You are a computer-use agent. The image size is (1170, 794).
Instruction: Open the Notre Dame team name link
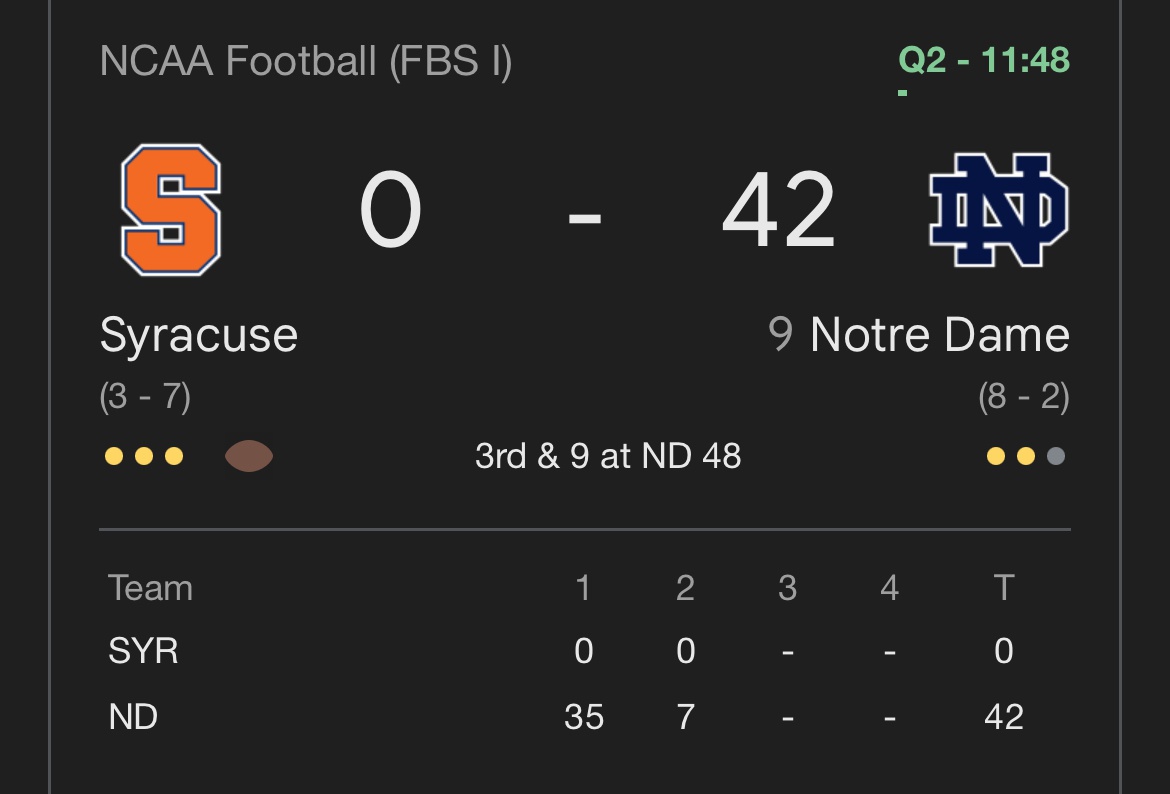[940, 334]
